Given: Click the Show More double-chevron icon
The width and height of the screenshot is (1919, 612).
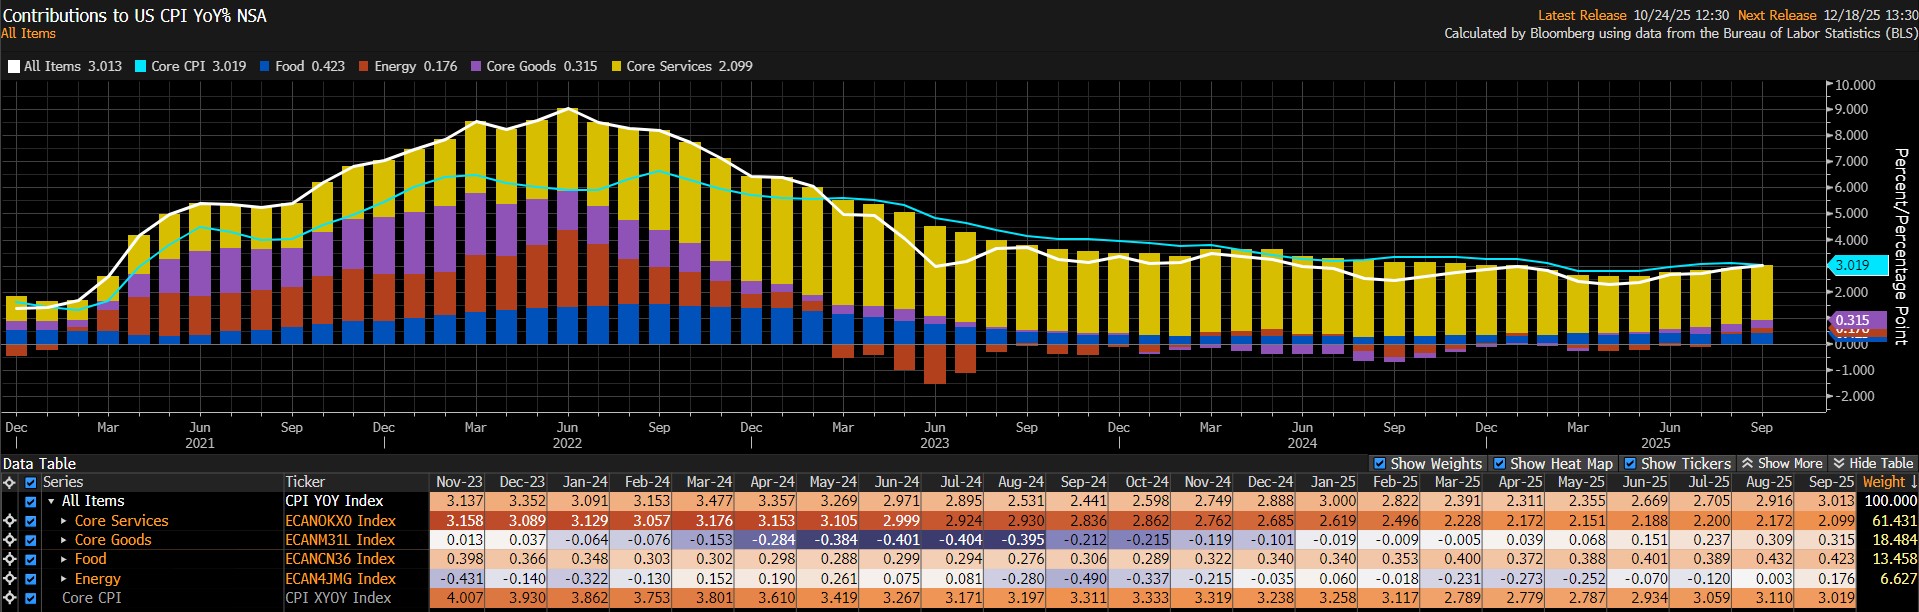Looking at the screenshot, I should coord(1747,464).
